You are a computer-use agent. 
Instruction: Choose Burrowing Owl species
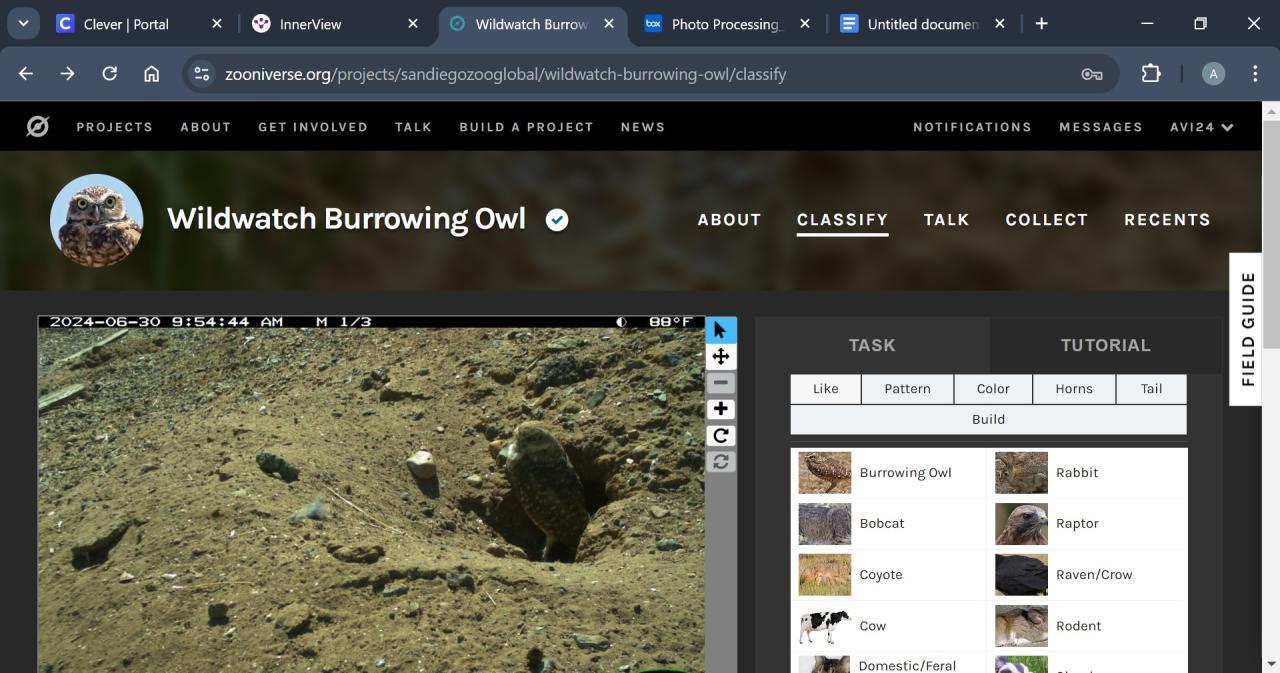888,473
